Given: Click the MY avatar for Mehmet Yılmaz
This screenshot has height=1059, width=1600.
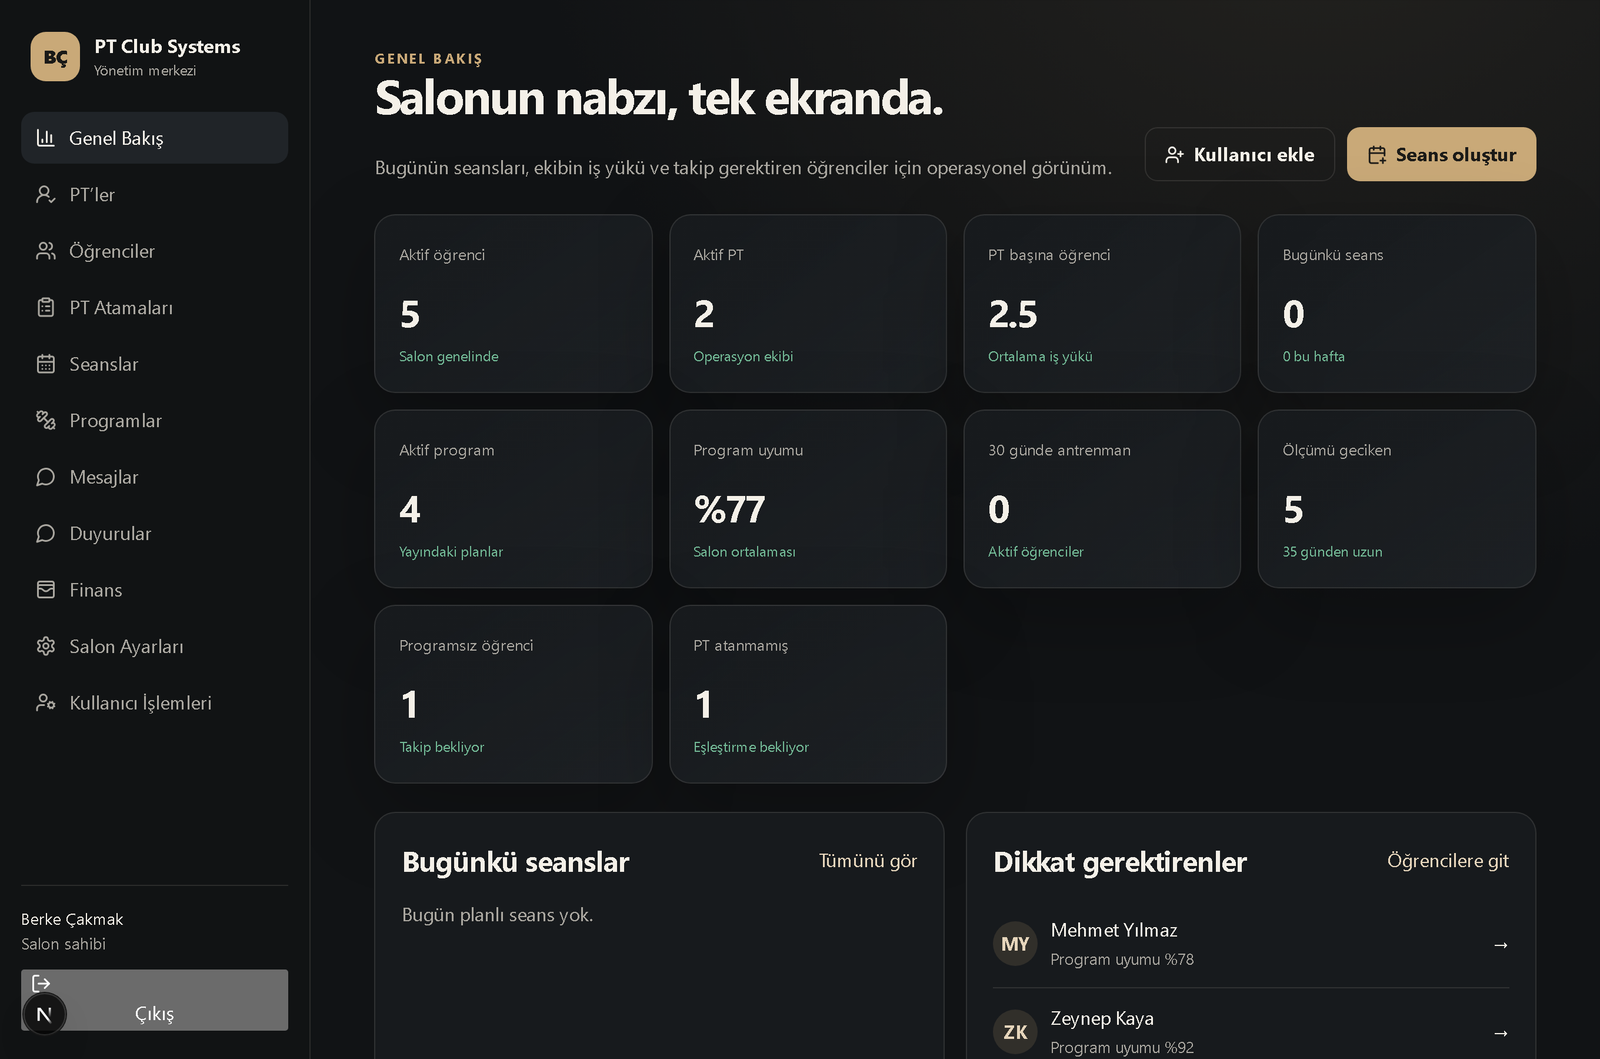Looking at the screenshot, I should pyautogui.click(x=1015, y=944).
